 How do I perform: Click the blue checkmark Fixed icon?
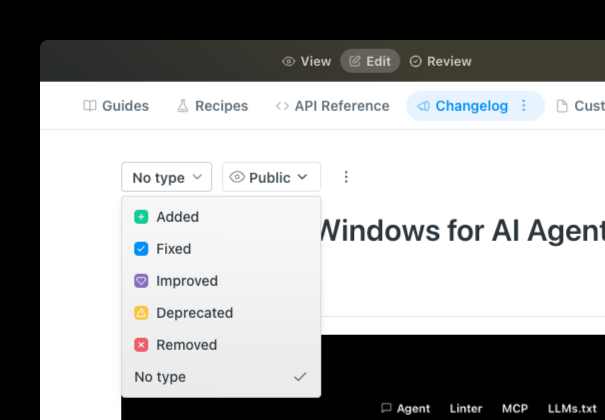[x=141, y=249]
